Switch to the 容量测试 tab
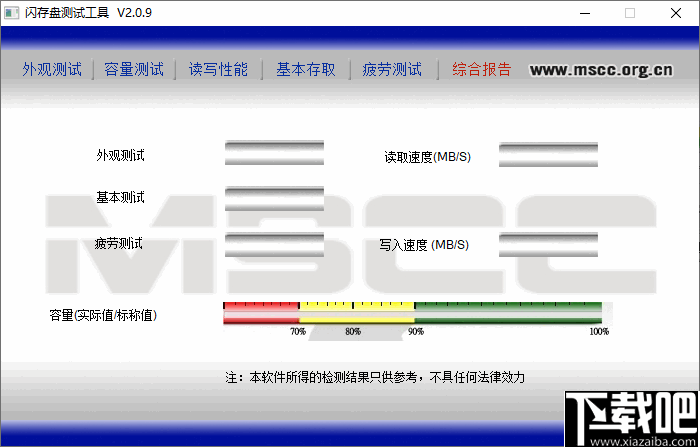The height and width of the screenshot is (447, 700). pos(134,70)
